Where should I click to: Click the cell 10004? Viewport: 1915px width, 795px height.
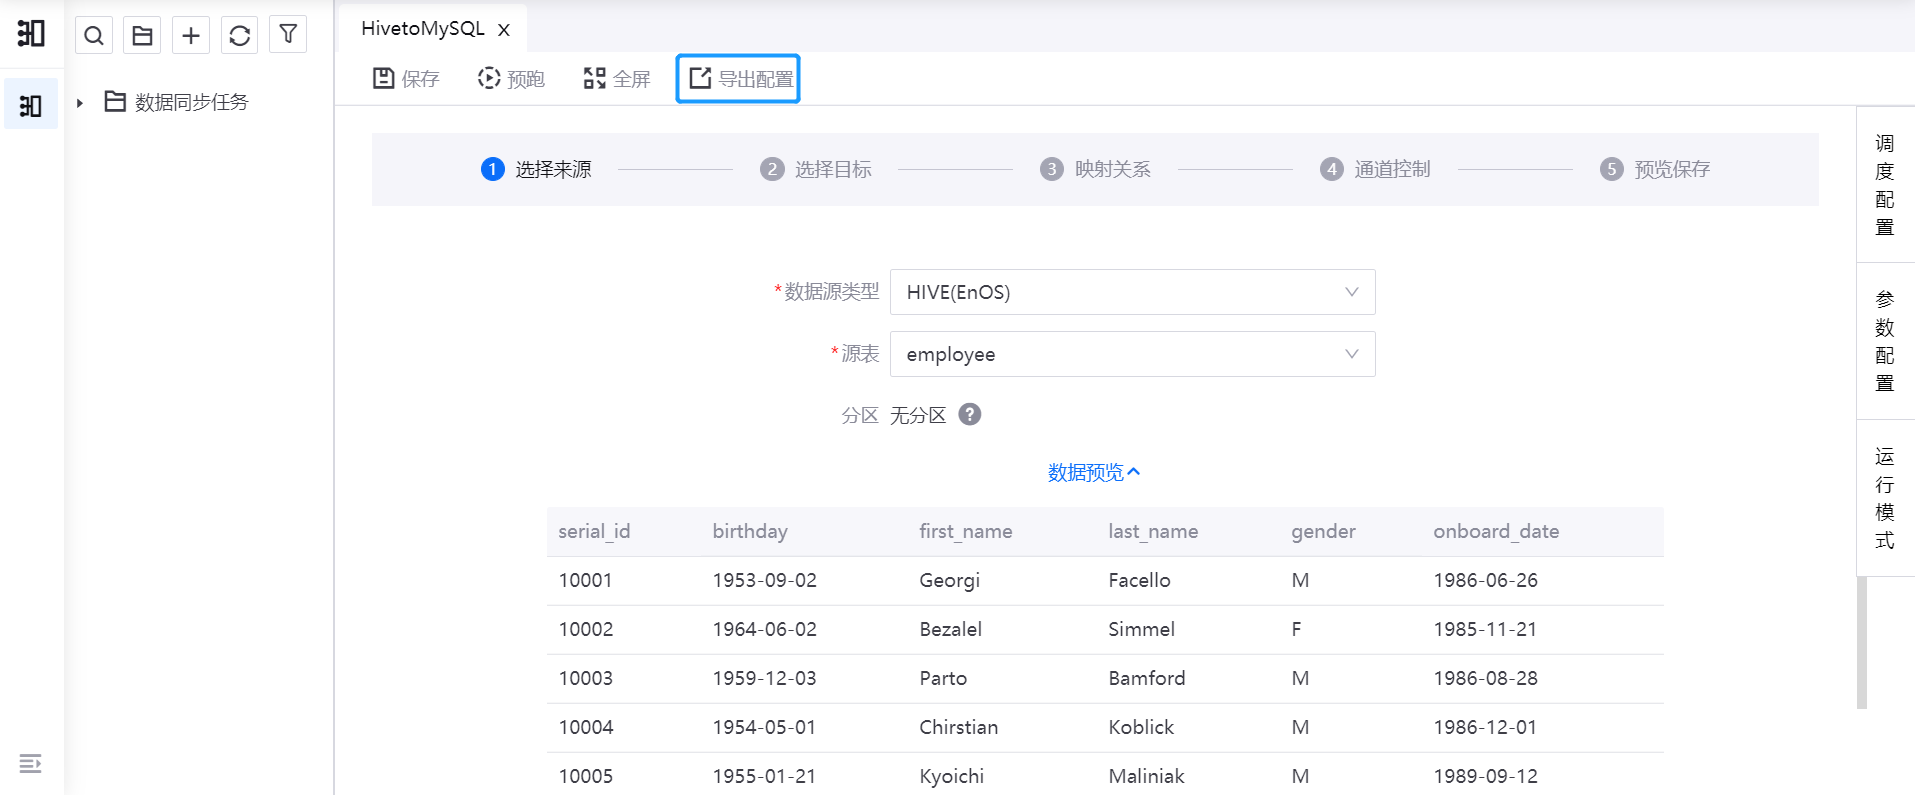point(586,727)
